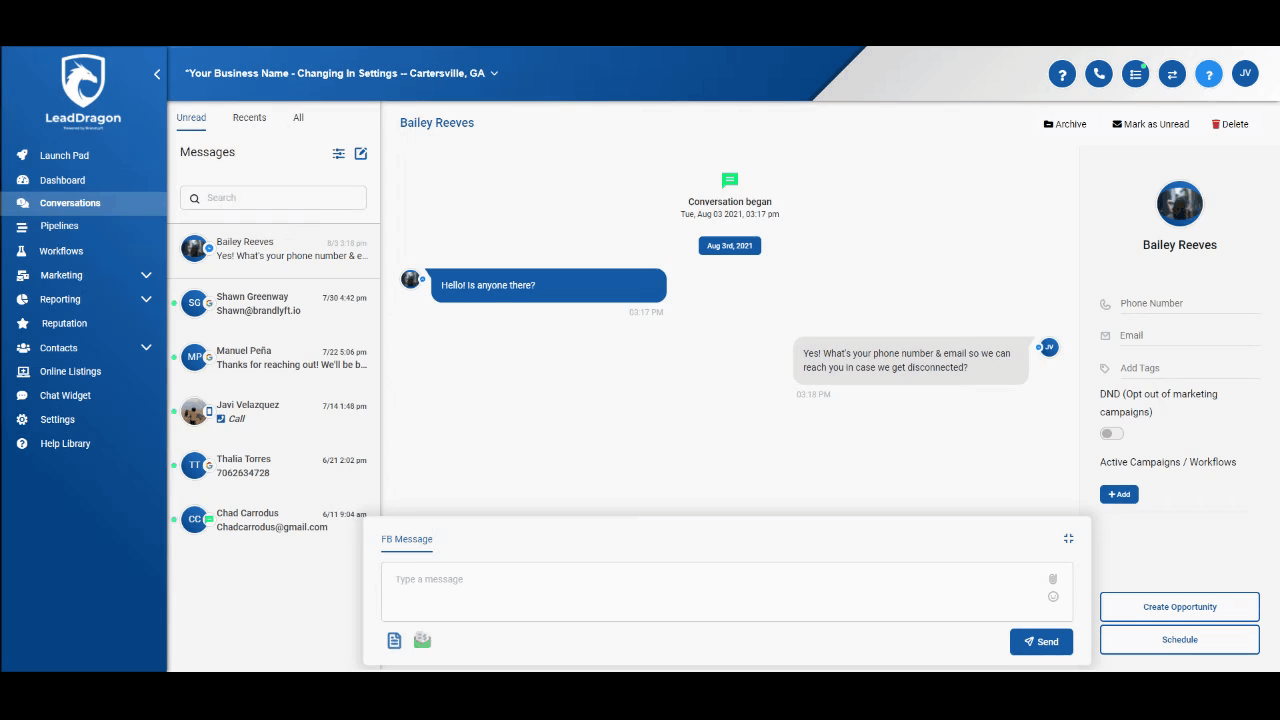
Task: Click the Create Opportunity button
Action: (1179, 607)
